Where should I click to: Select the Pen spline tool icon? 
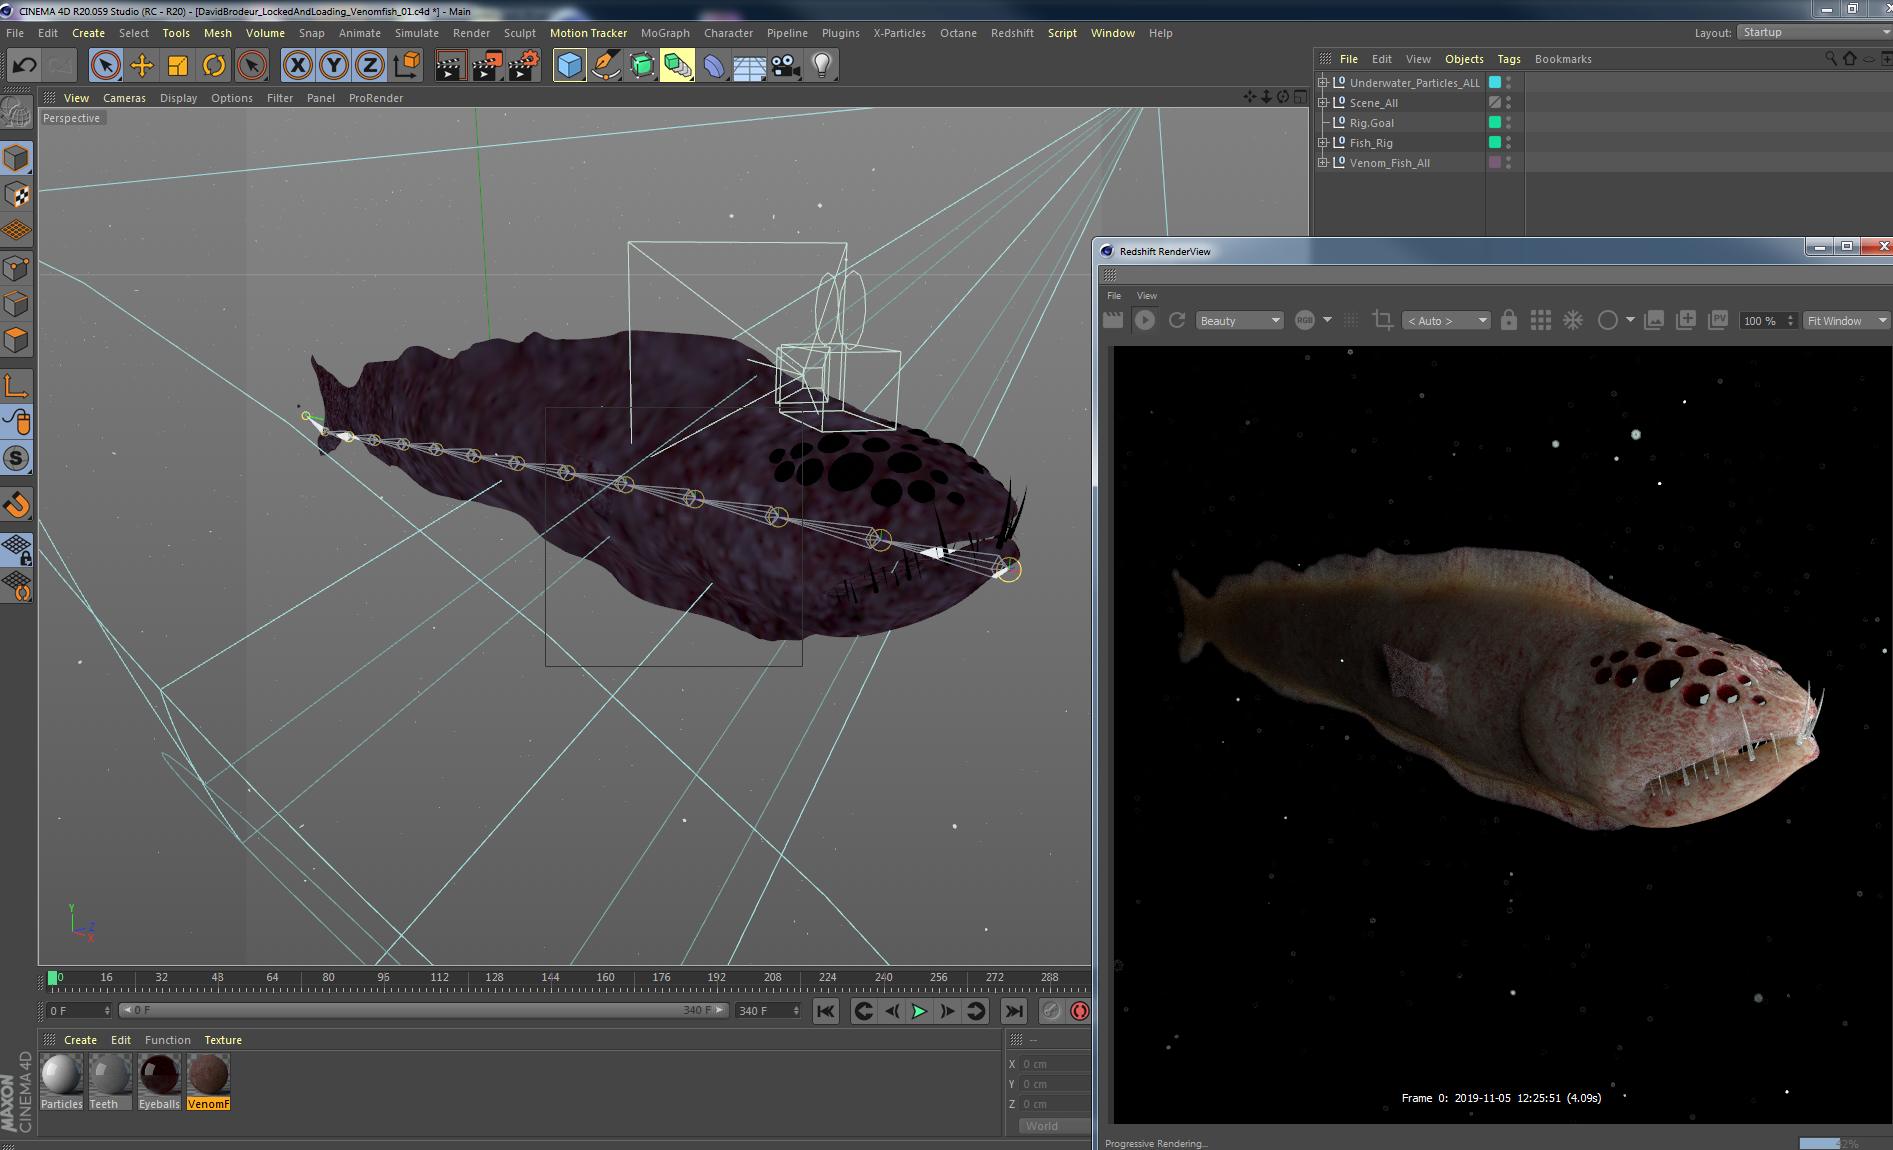606,65
